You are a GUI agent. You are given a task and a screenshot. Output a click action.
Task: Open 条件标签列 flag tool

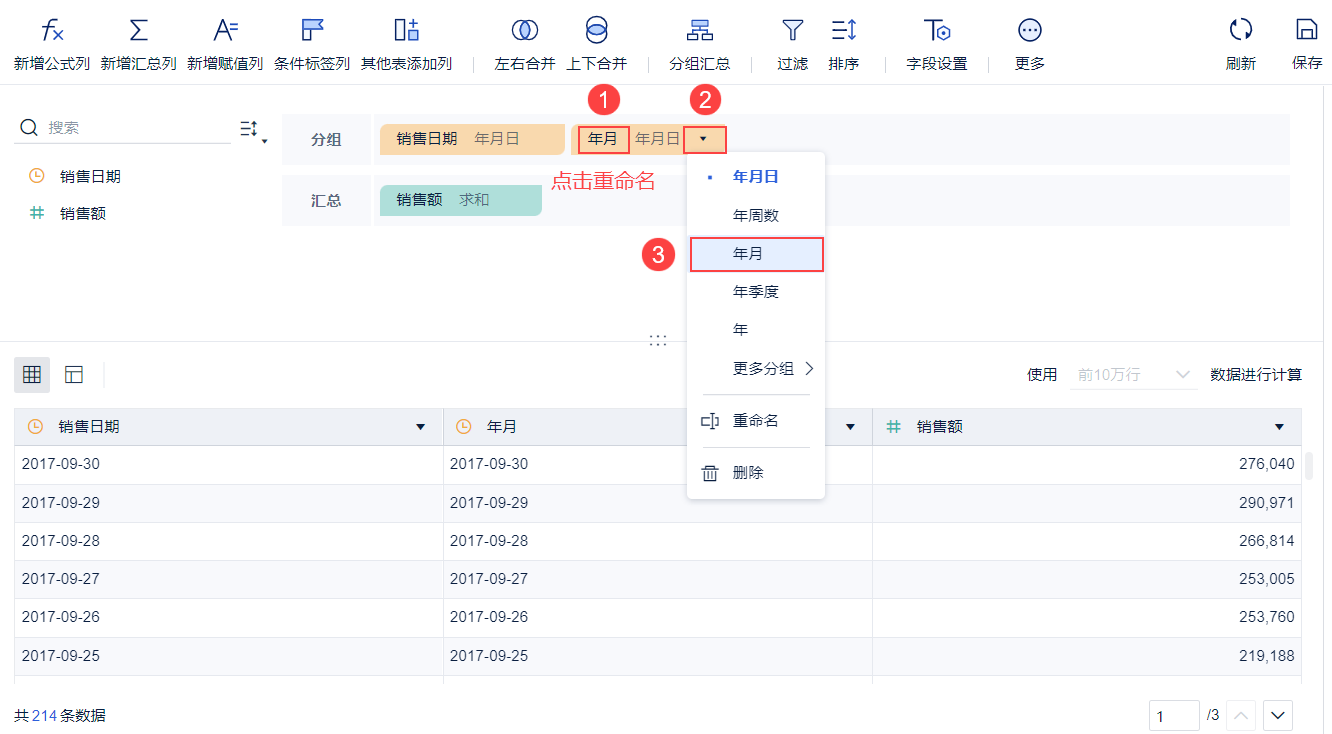312,30
